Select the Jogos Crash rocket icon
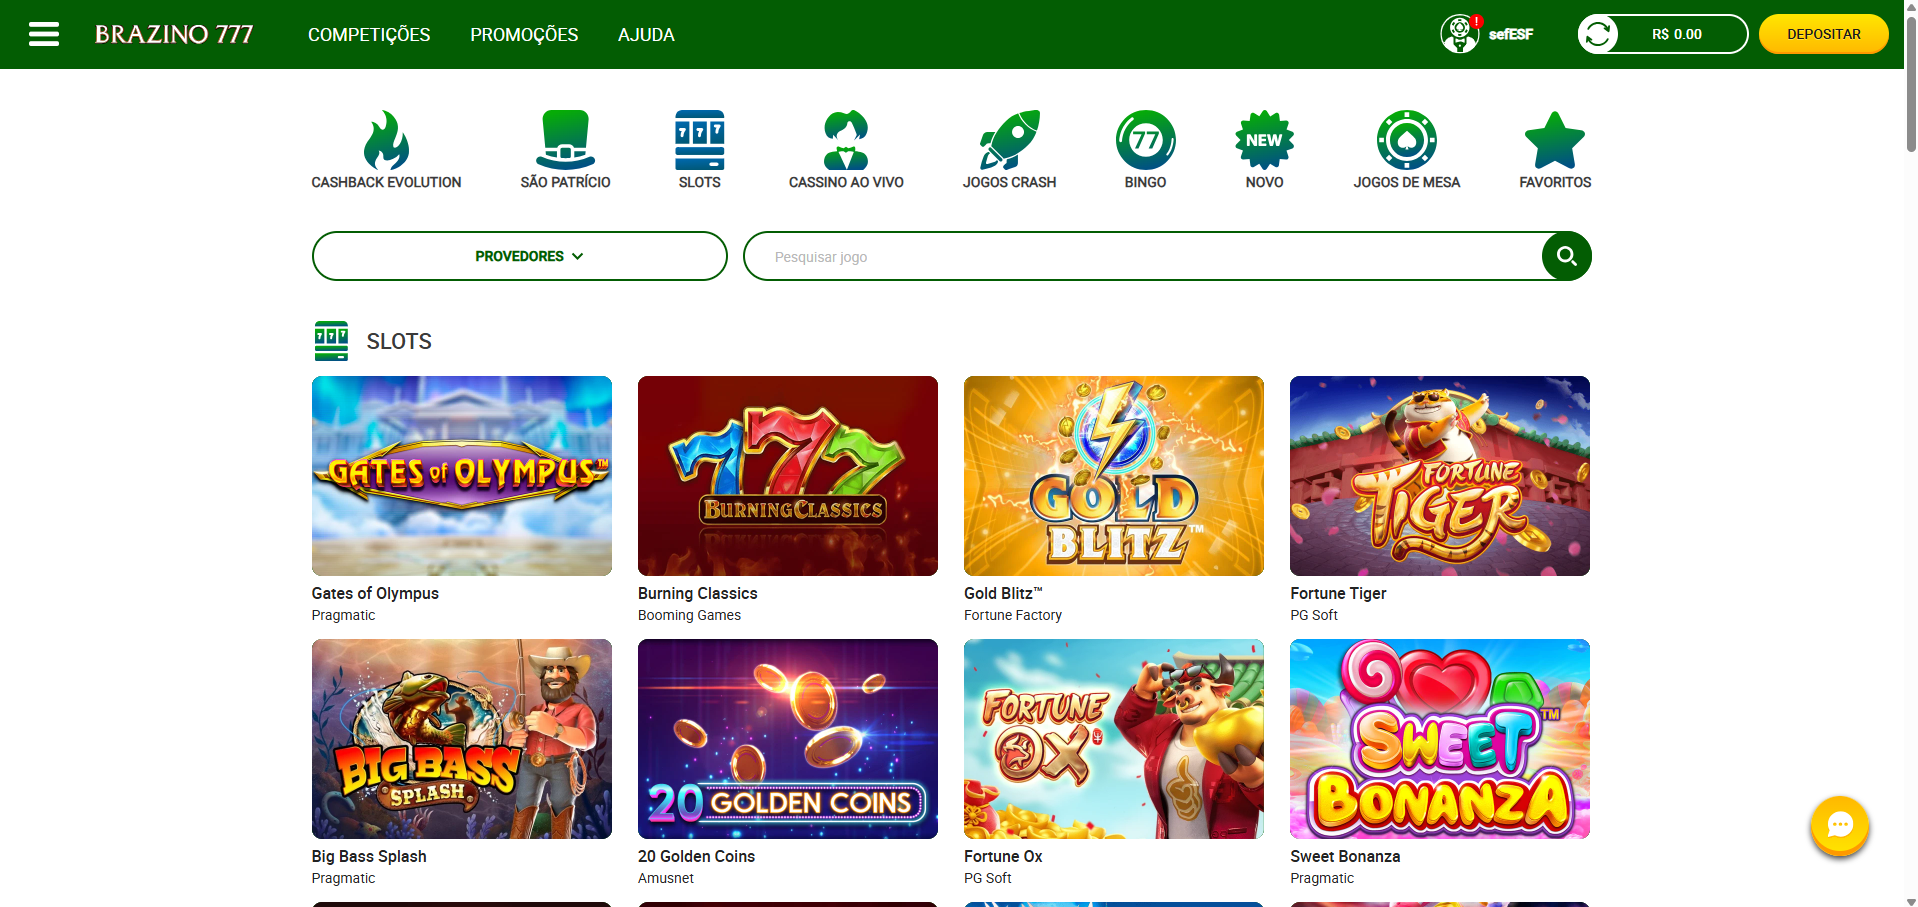 point(1010,141)
